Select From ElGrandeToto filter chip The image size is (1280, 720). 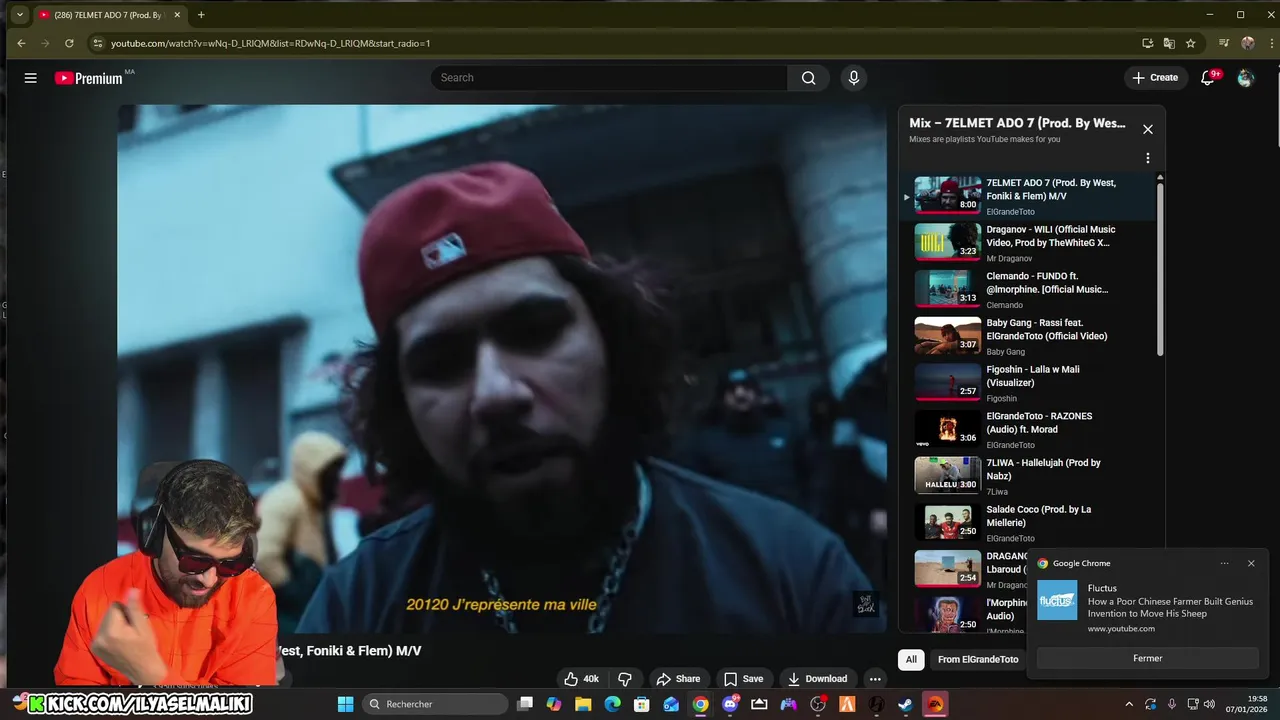point(978,659)
